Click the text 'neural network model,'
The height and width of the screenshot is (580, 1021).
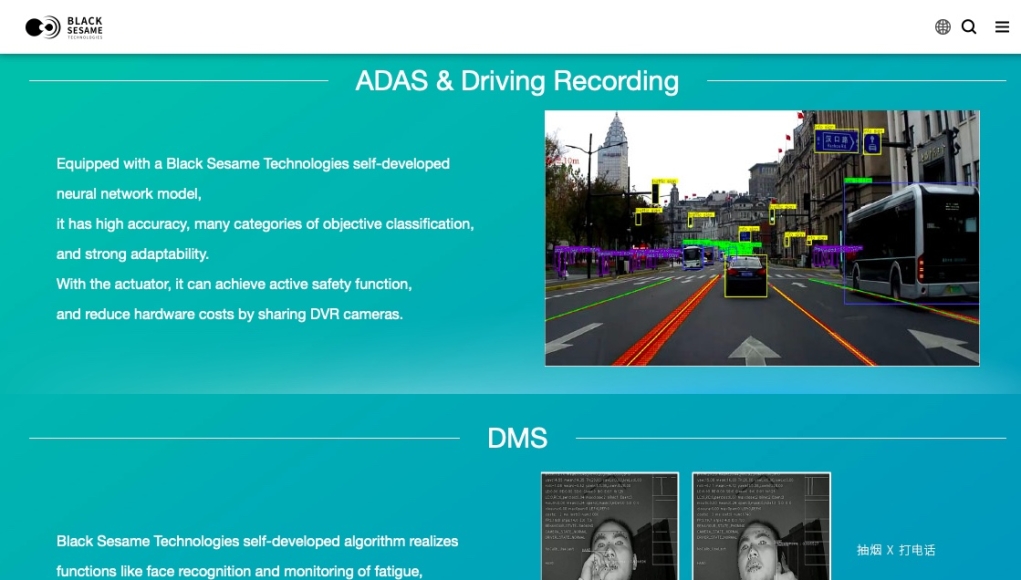pos(129,194)
